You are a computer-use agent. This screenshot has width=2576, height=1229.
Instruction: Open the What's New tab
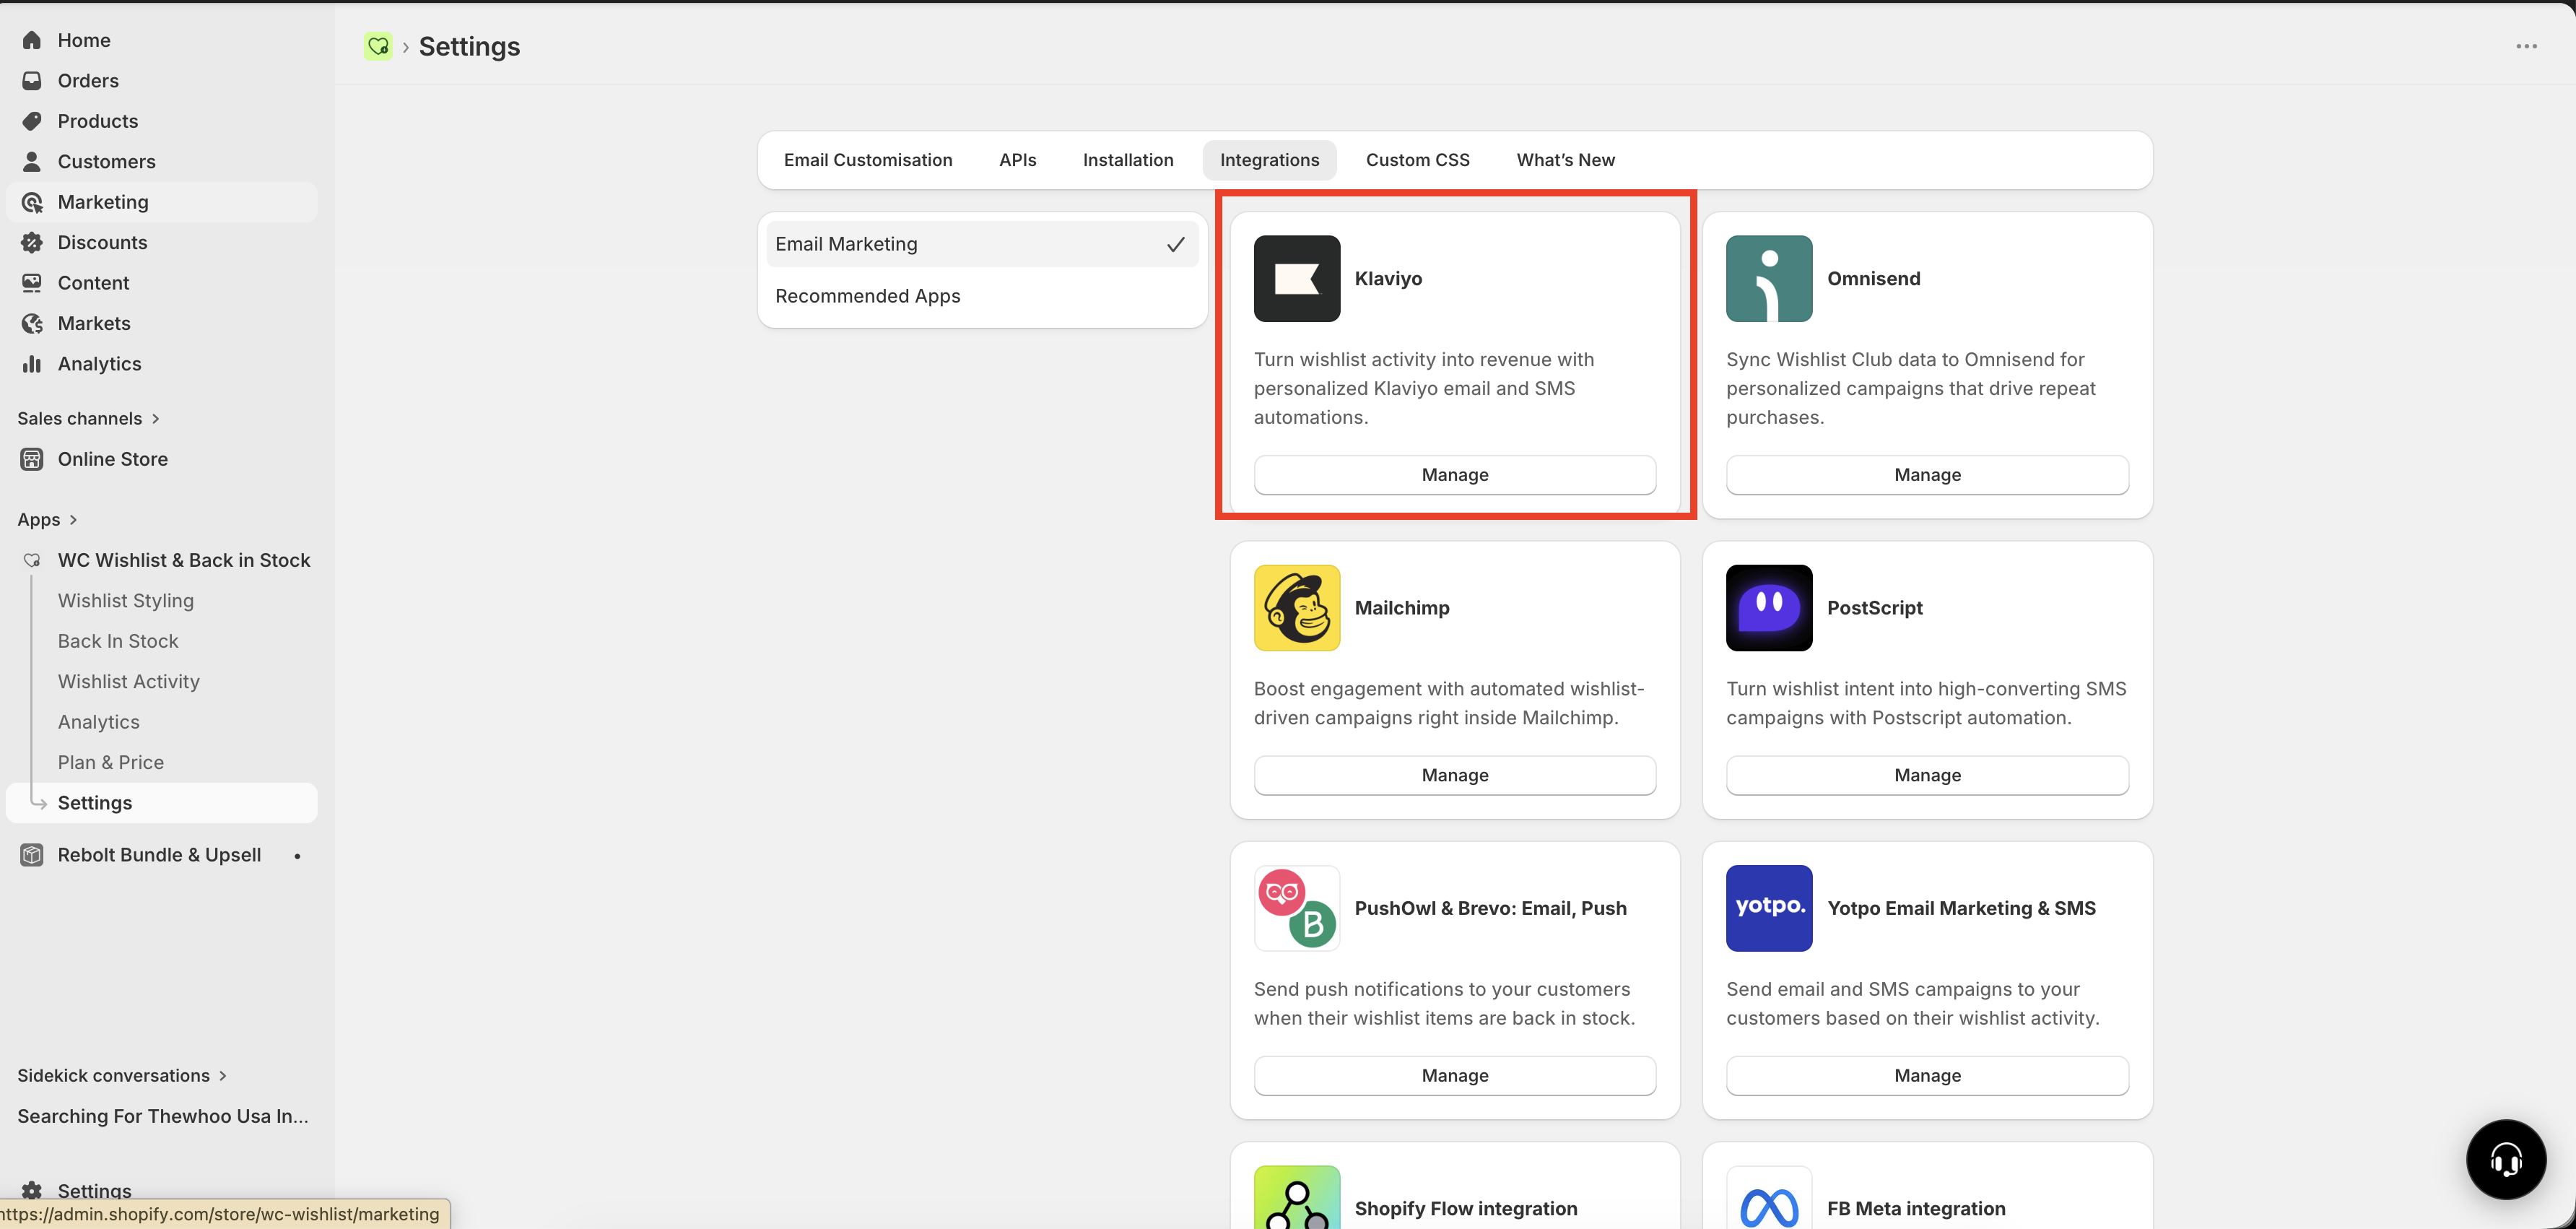pyautogui.click(x=1565, y=160)
